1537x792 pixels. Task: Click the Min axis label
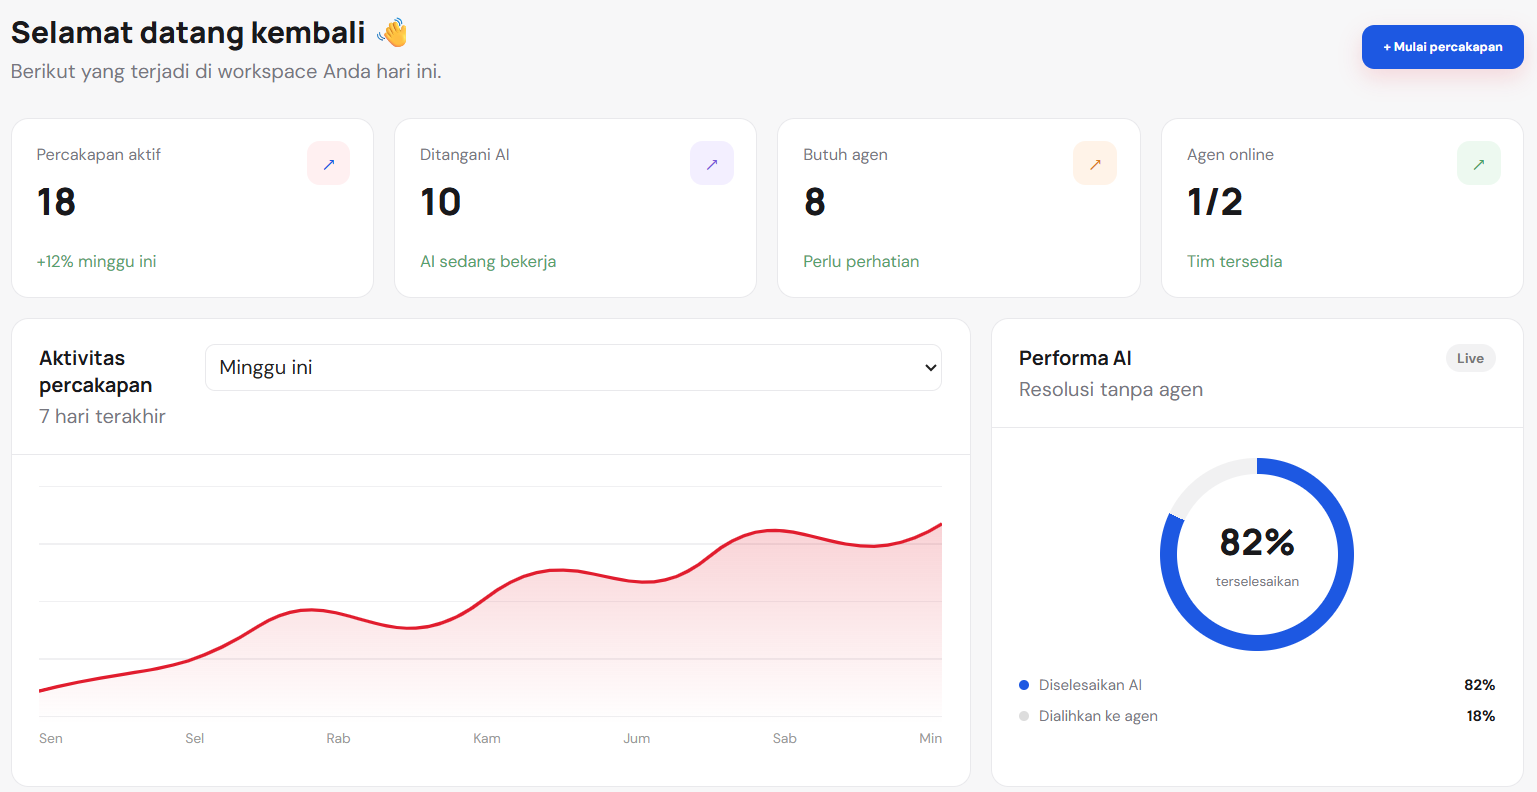931,738
